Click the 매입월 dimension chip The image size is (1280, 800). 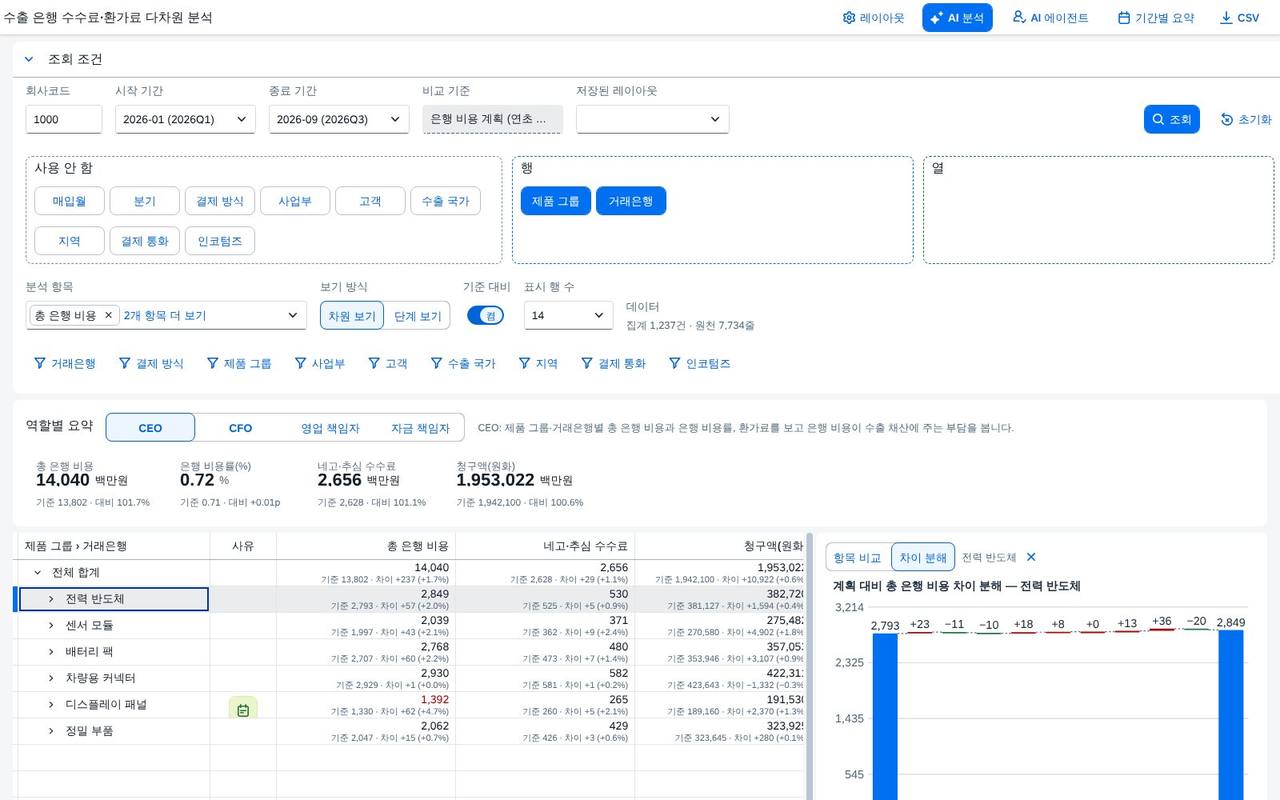tap(69, 201)
